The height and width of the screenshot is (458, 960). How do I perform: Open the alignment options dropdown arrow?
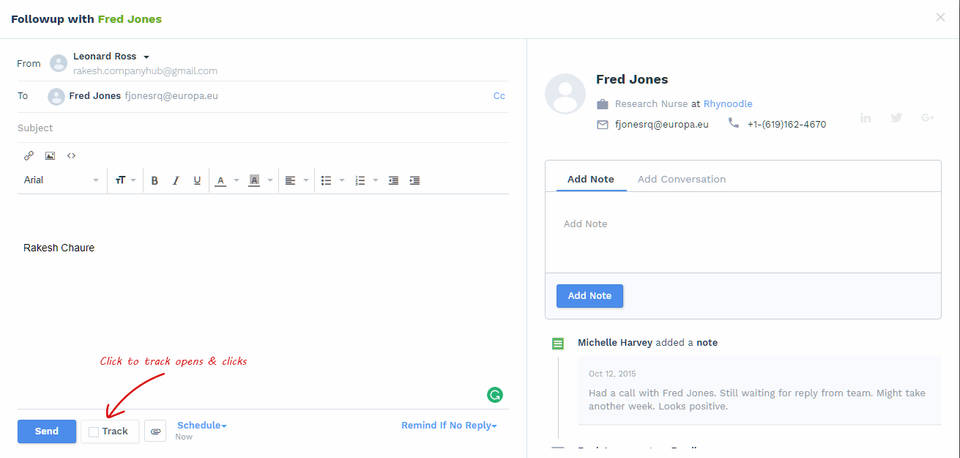[306, 181]
